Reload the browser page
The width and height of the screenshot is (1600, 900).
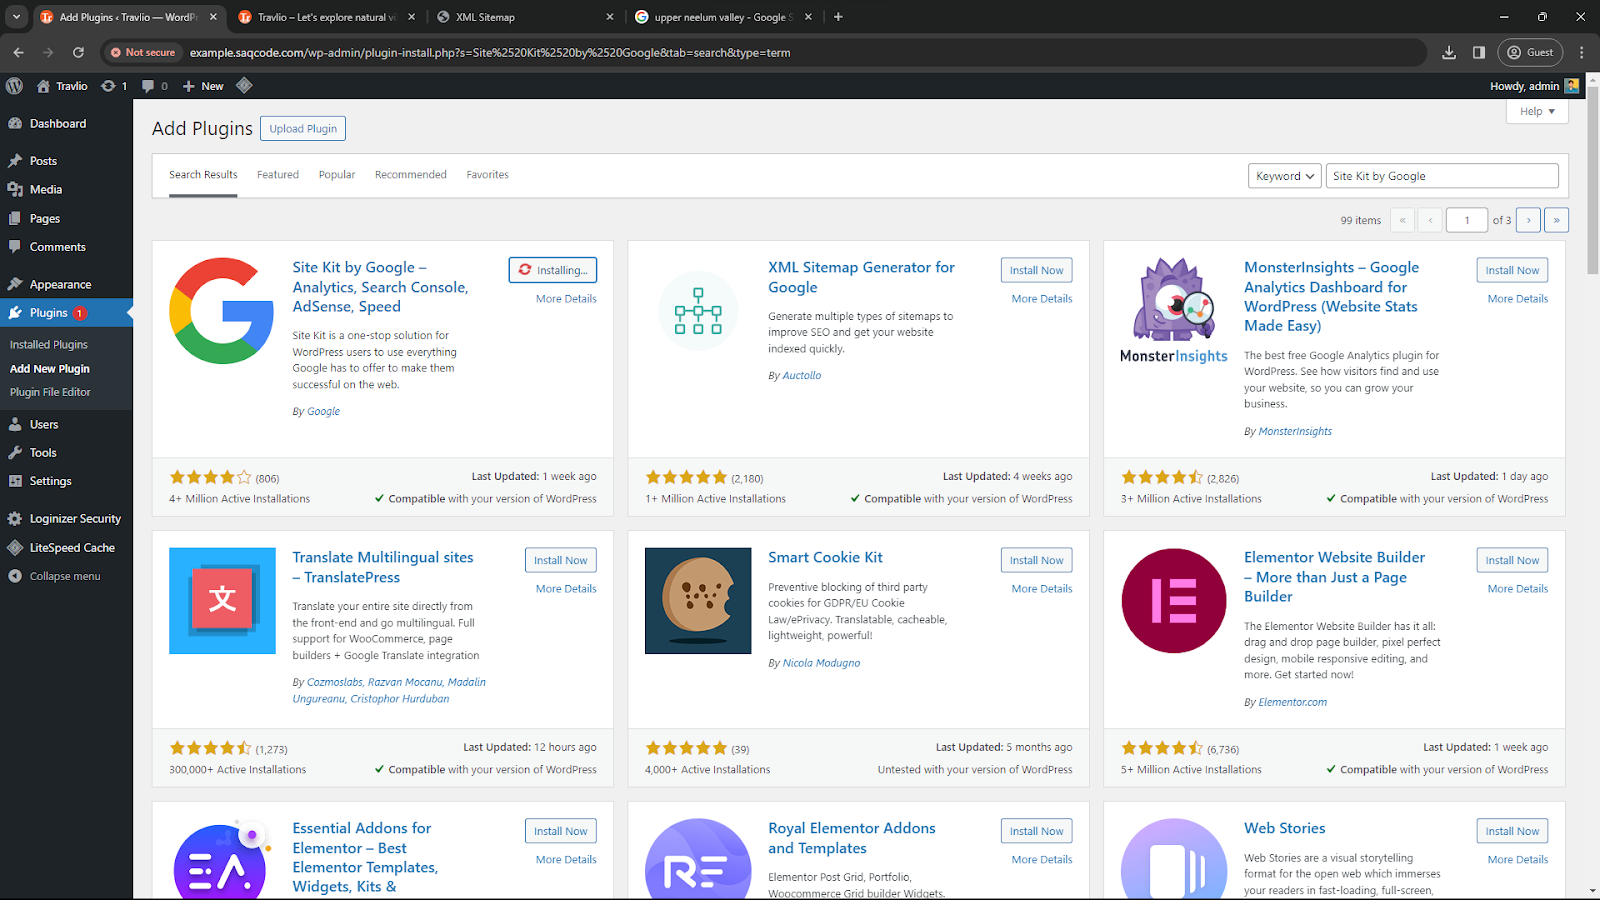coord(78,52)
